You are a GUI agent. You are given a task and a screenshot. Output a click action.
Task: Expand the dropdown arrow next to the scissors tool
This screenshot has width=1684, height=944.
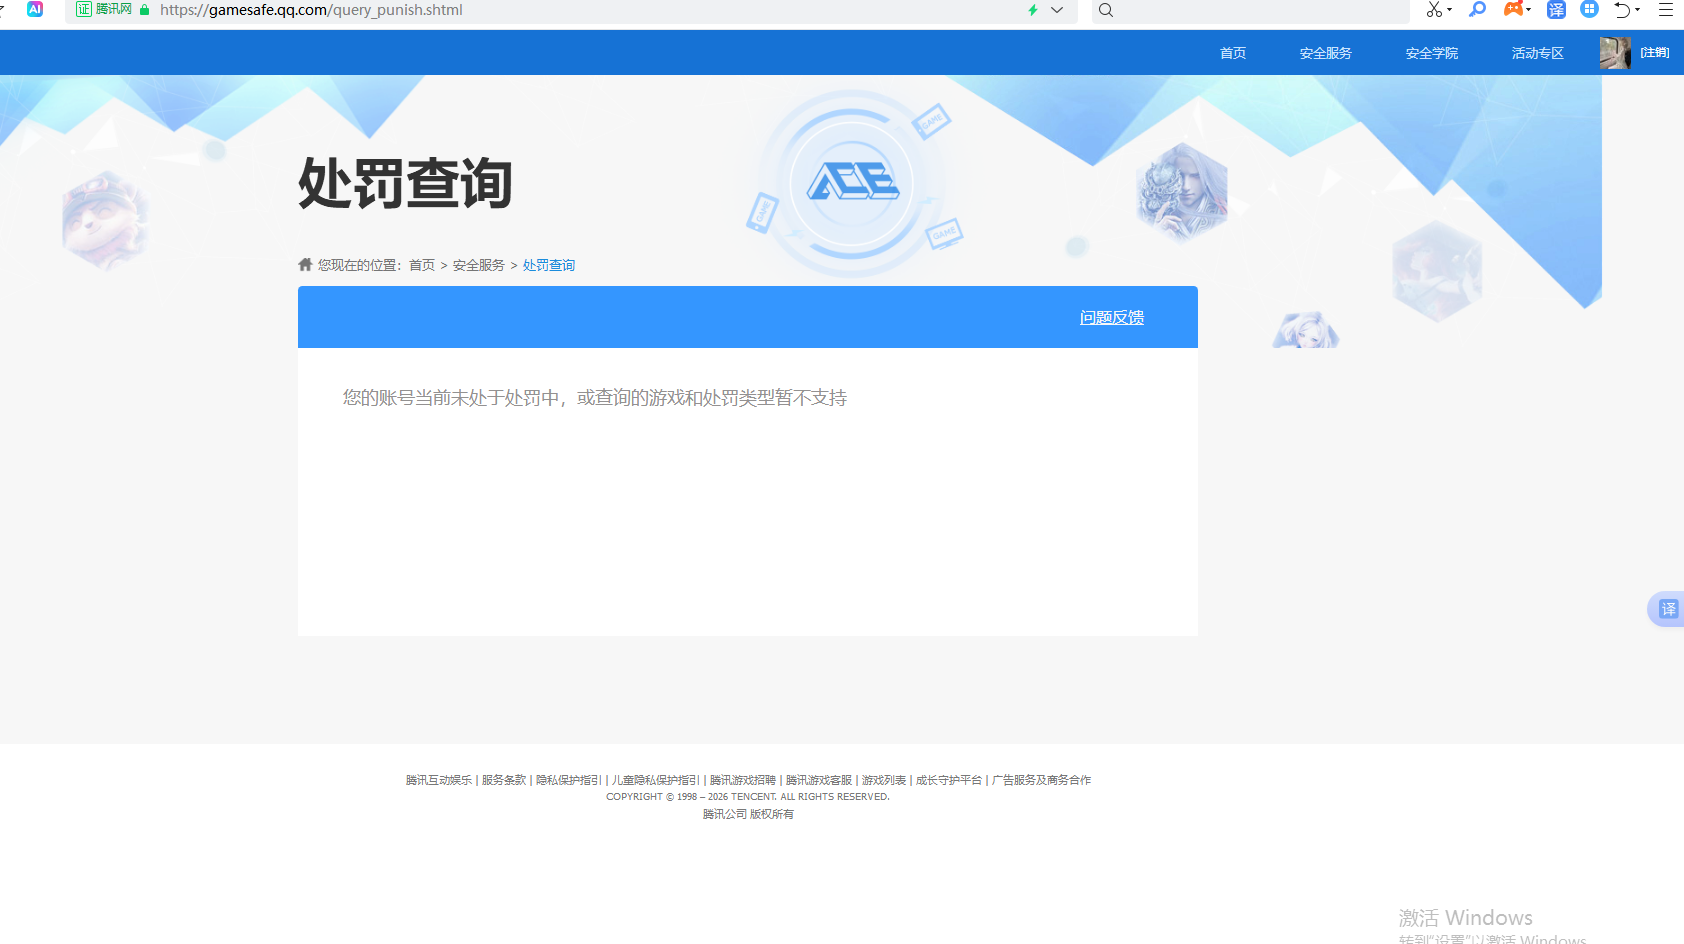tap(1447, 12)
